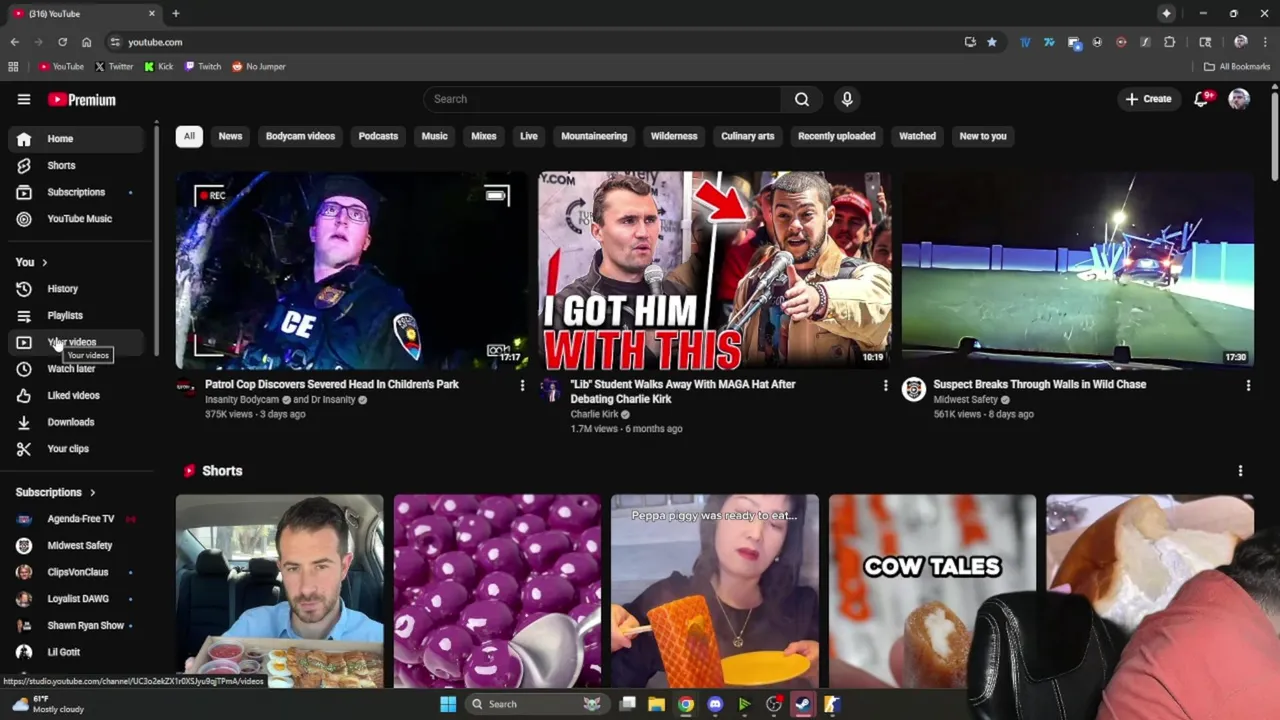Open Windows Start menu
Viewport: 1280px width, 720px height.
click(448, 704)
